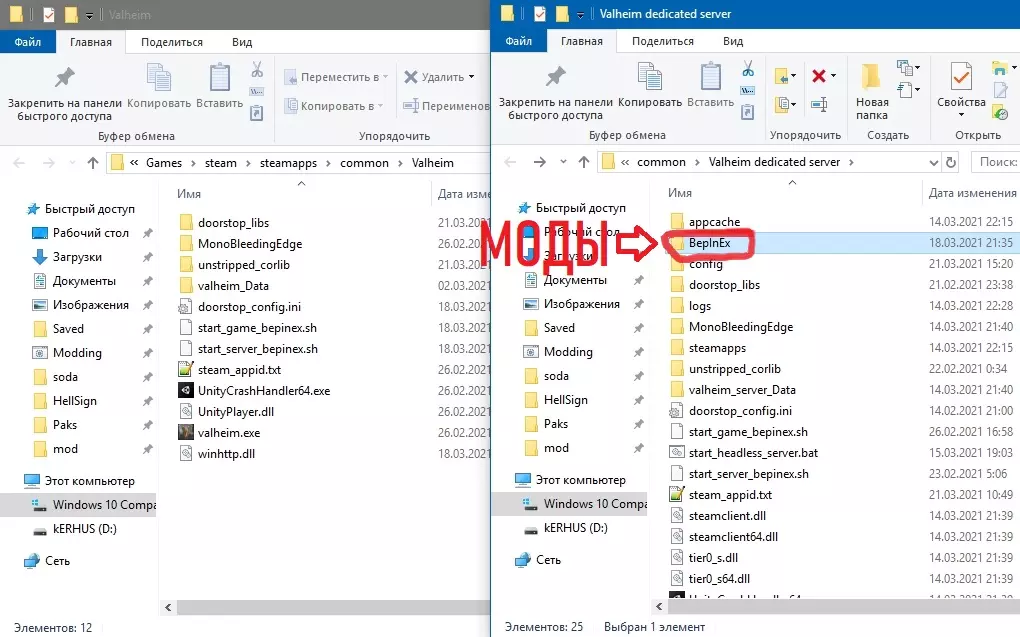This screenshot has height=637, width=1020.
Task: Open HellSign in dedicated server window sidebar
Action: (565, 400)
